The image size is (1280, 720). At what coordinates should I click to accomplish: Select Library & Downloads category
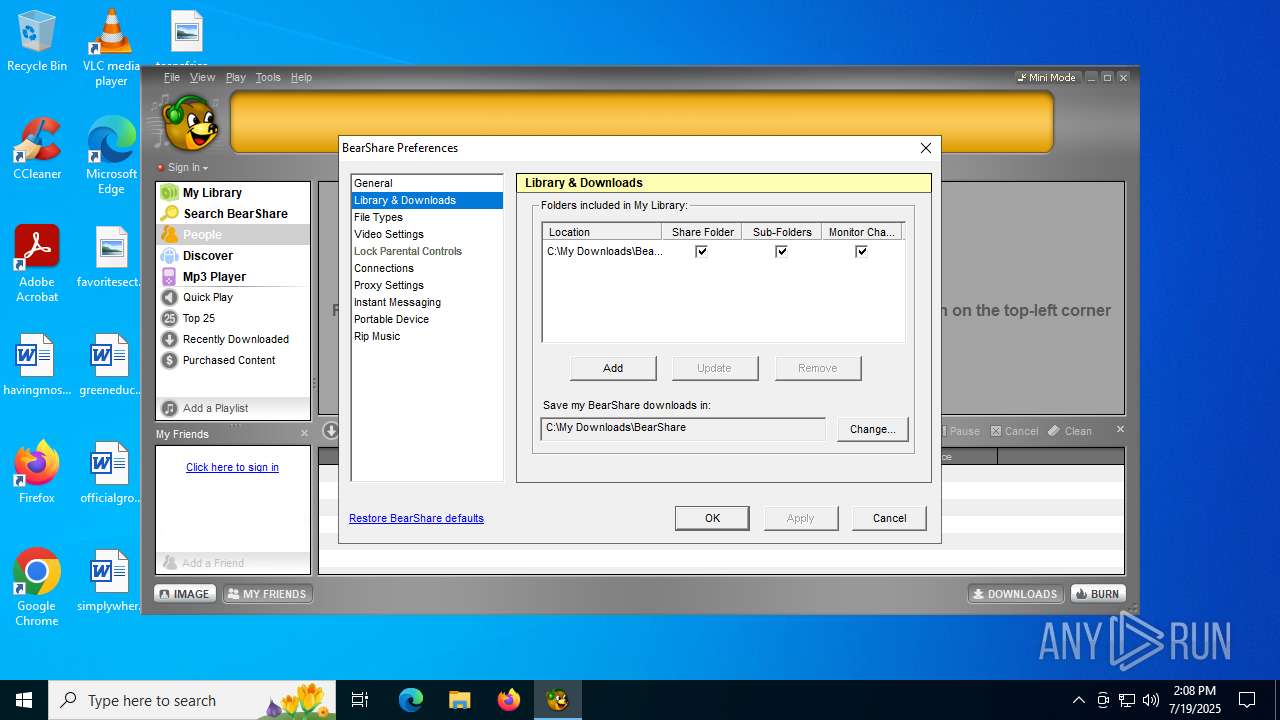click(427, 200)
